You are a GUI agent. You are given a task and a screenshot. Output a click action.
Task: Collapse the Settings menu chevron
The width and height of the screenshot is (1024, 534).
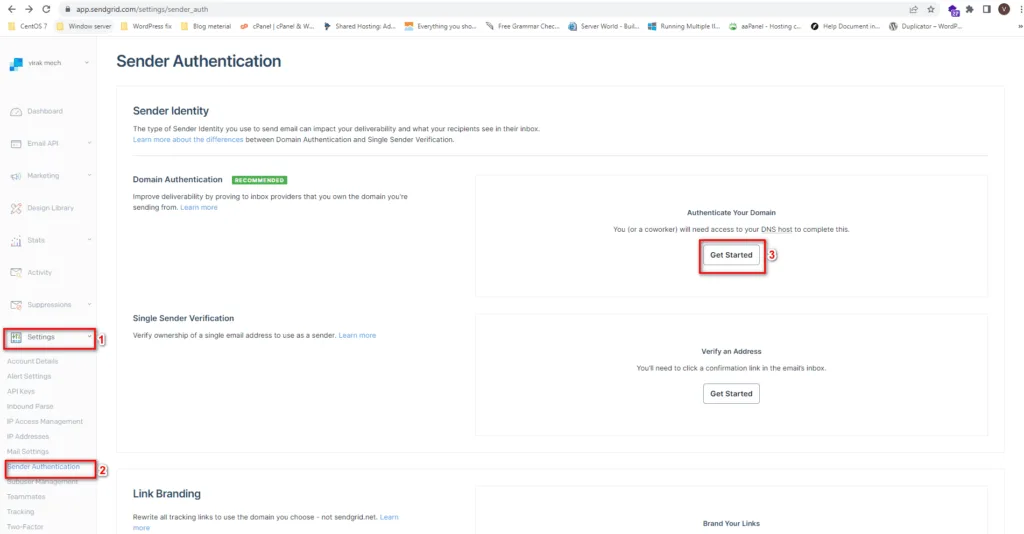(x=89, y=337)
